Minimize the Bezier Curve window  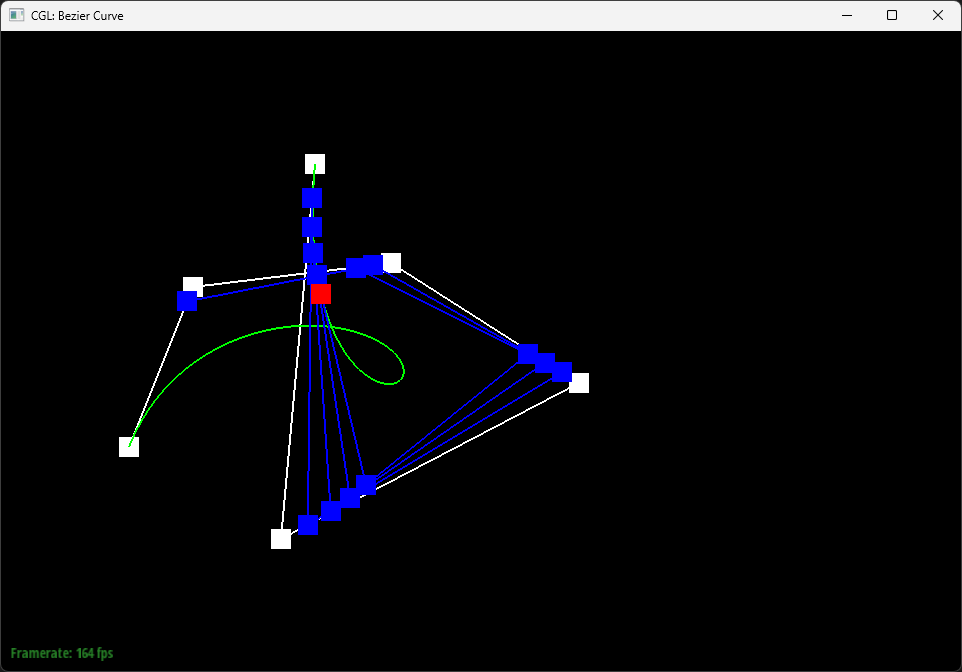(x=847, y=15)
